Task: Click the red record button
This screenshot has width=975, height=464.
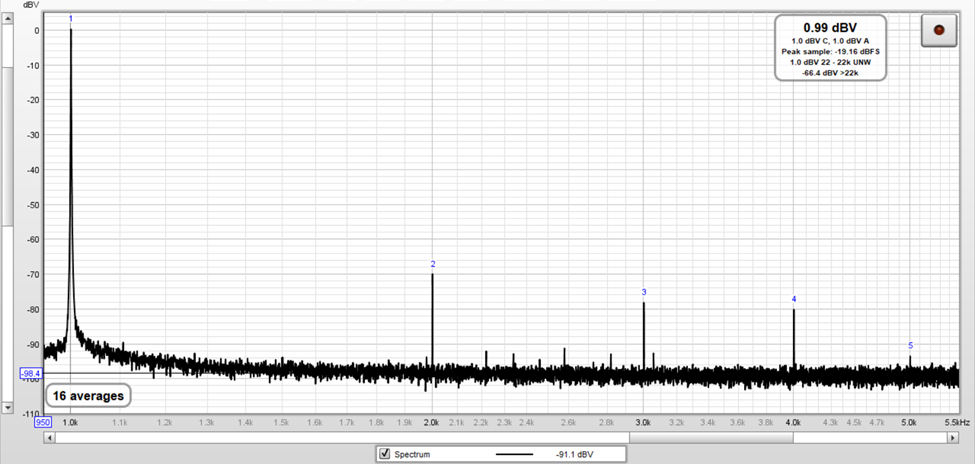Action: point(938,30)
